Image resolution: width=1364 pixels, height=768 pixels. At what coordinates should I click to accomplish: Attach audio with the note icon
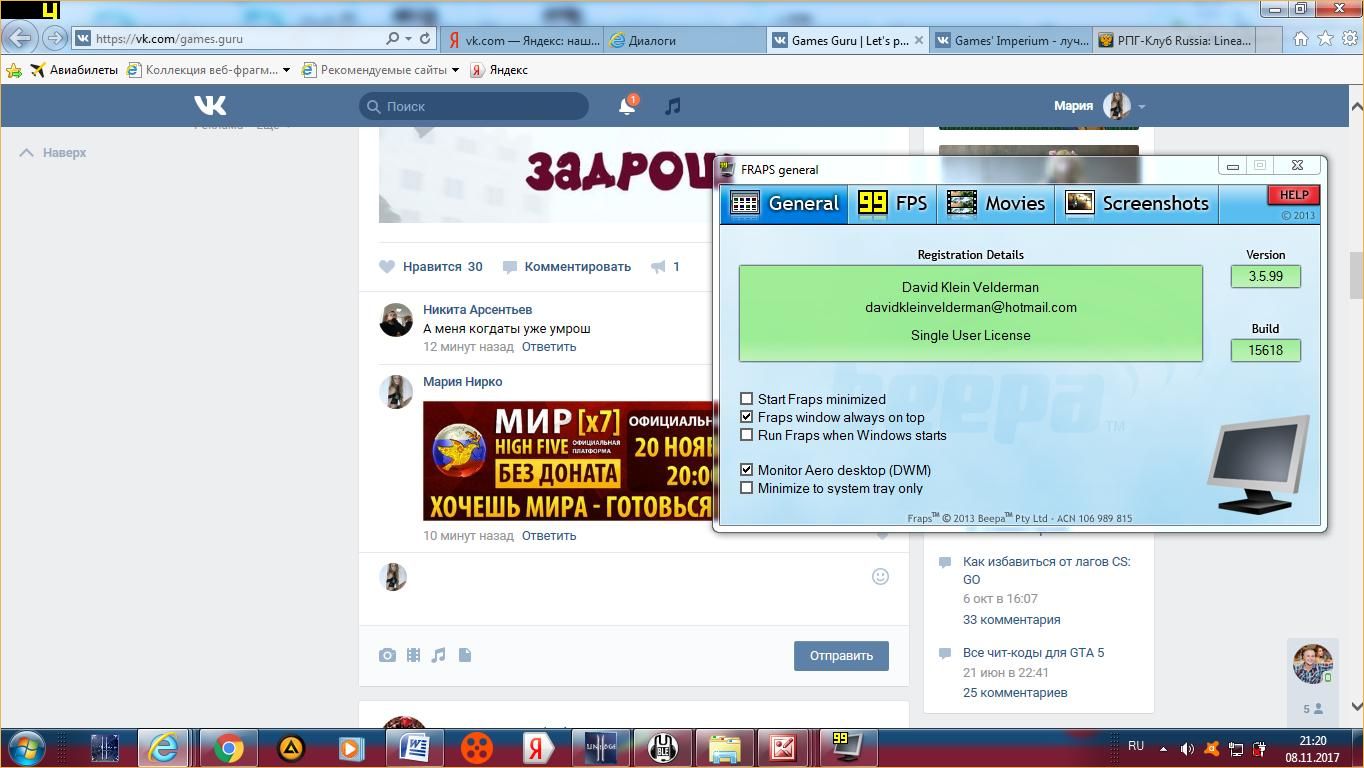coord(438,655)
